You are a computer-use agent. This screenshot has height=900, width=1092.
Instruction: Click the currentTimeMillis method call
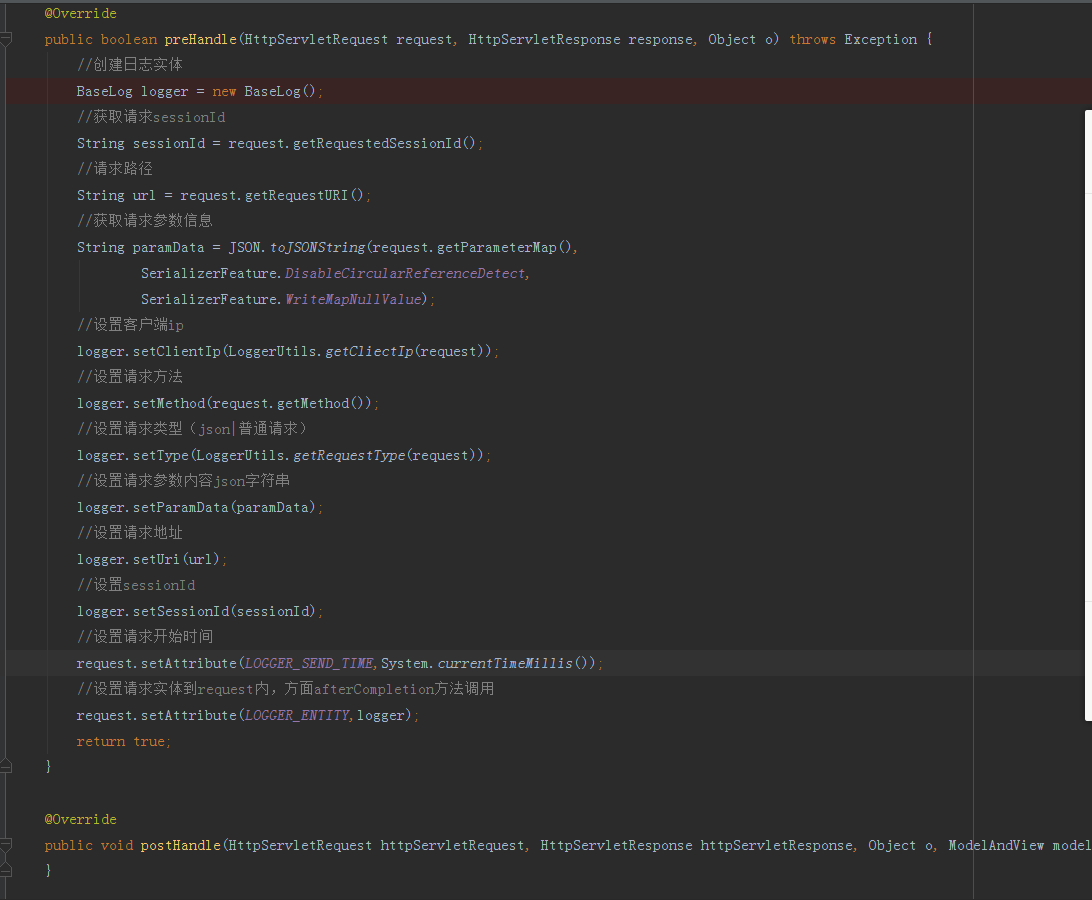coord(505,664)
